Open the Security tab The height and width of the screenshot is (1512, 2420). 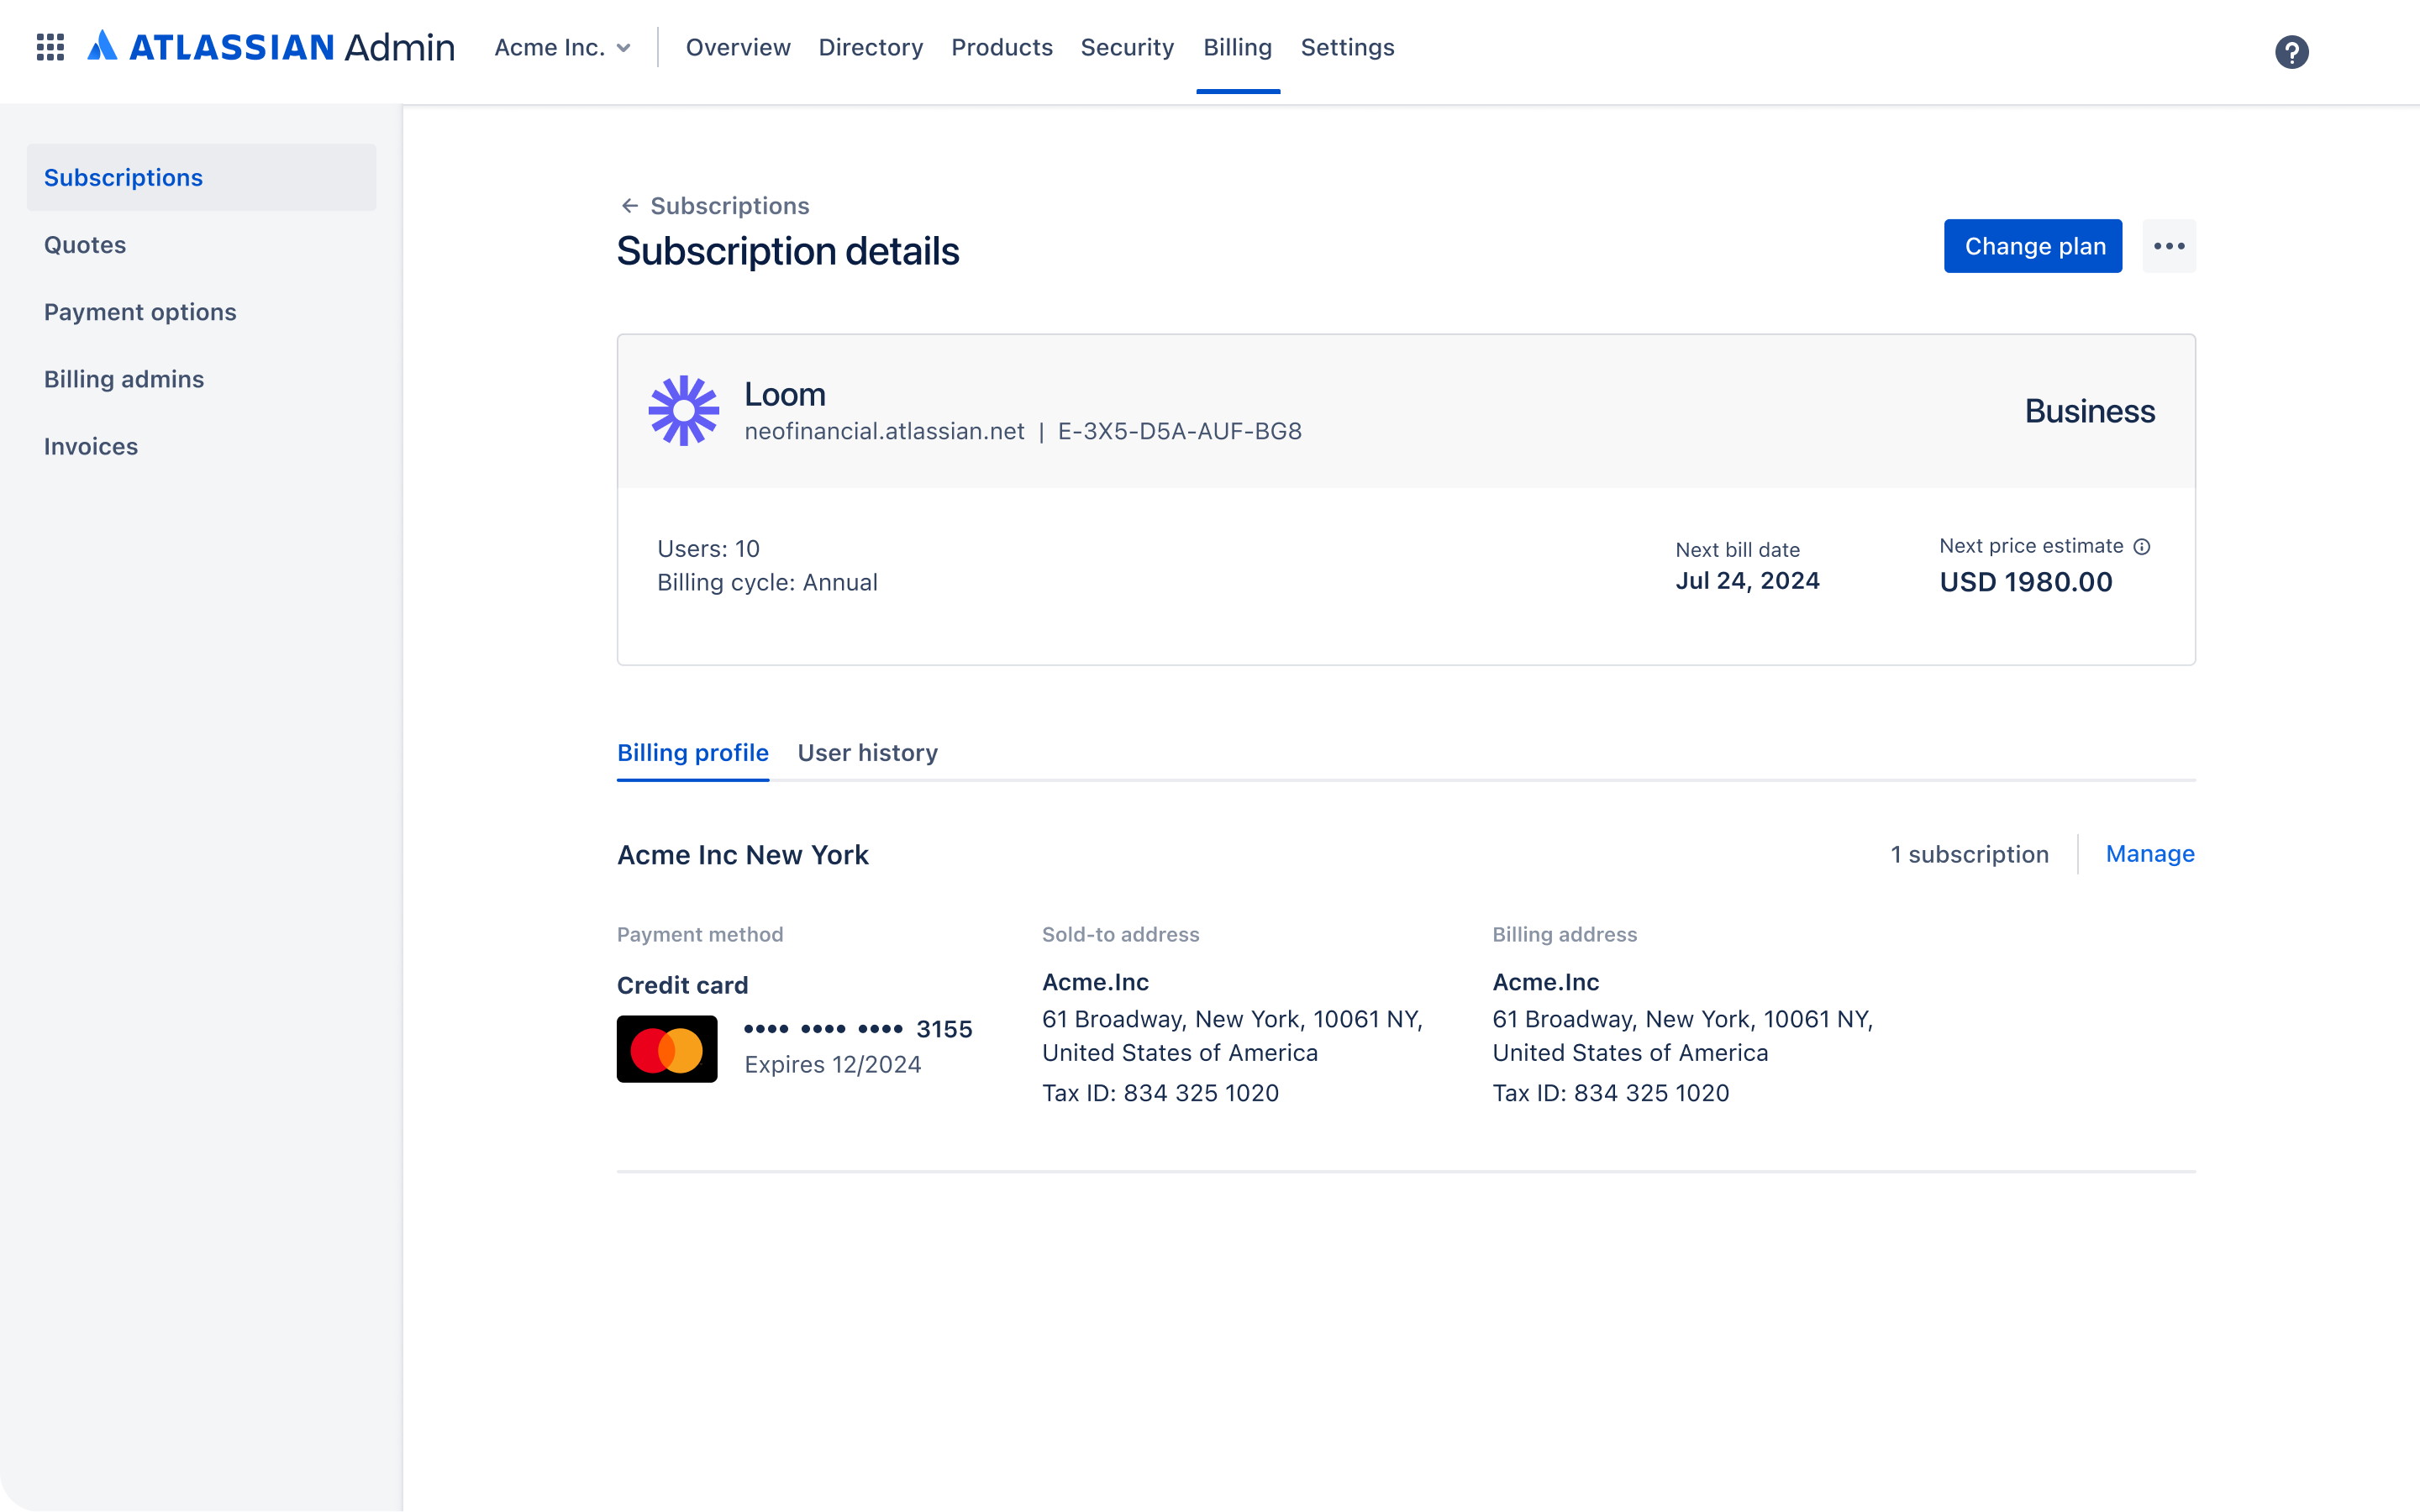1127,47
